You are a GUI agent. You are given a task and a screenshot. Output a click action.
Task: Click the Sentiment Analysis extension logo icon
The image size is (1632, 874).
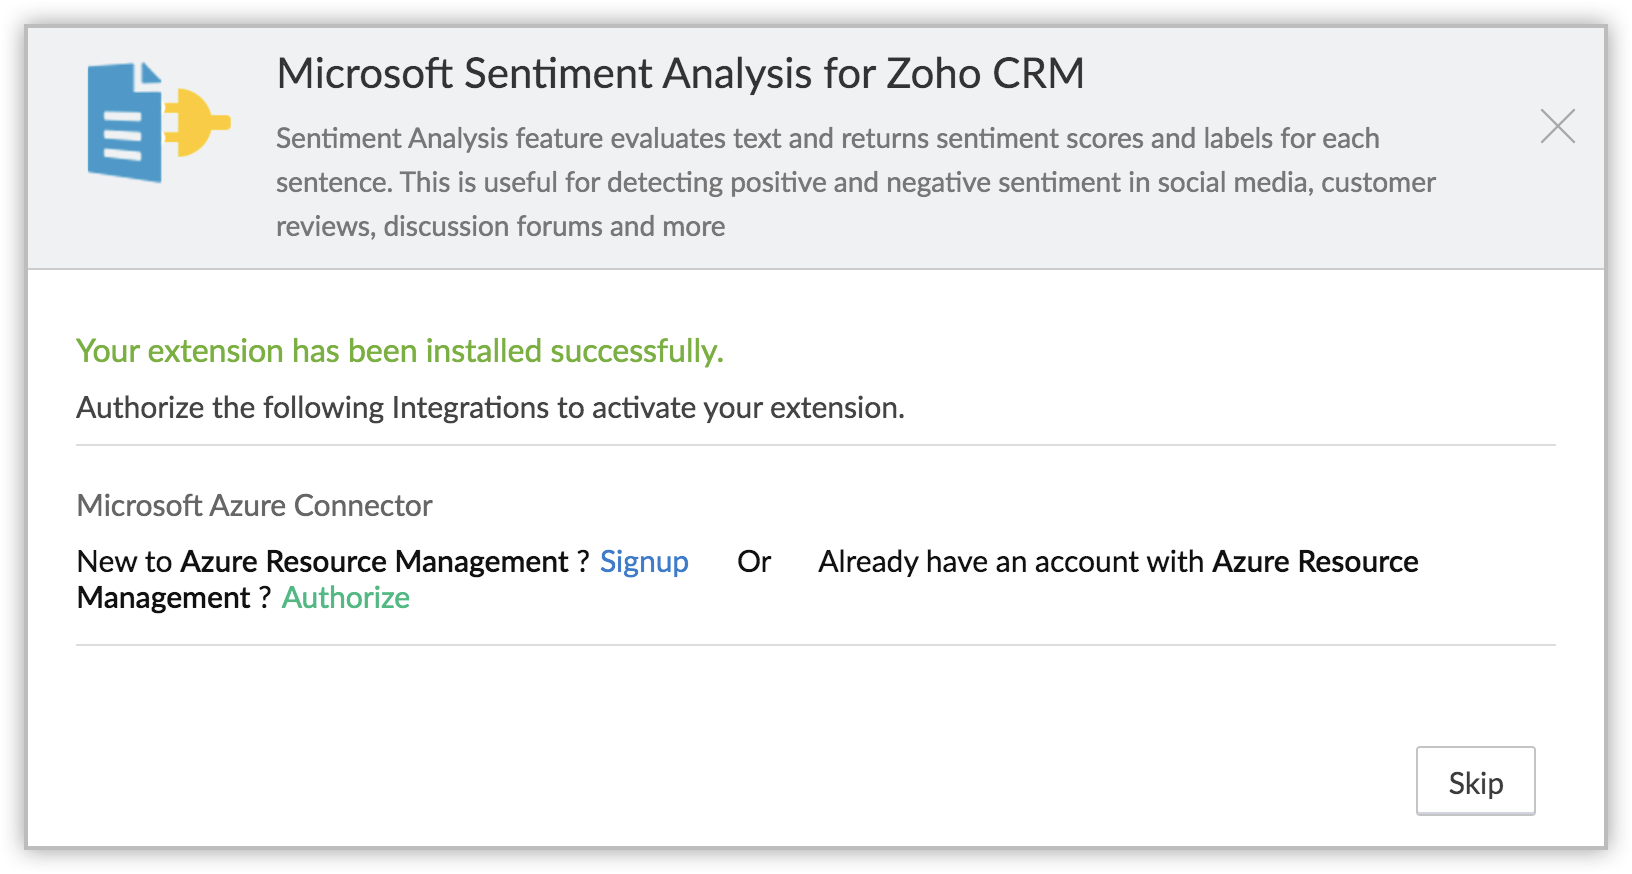tap(158, 123)
